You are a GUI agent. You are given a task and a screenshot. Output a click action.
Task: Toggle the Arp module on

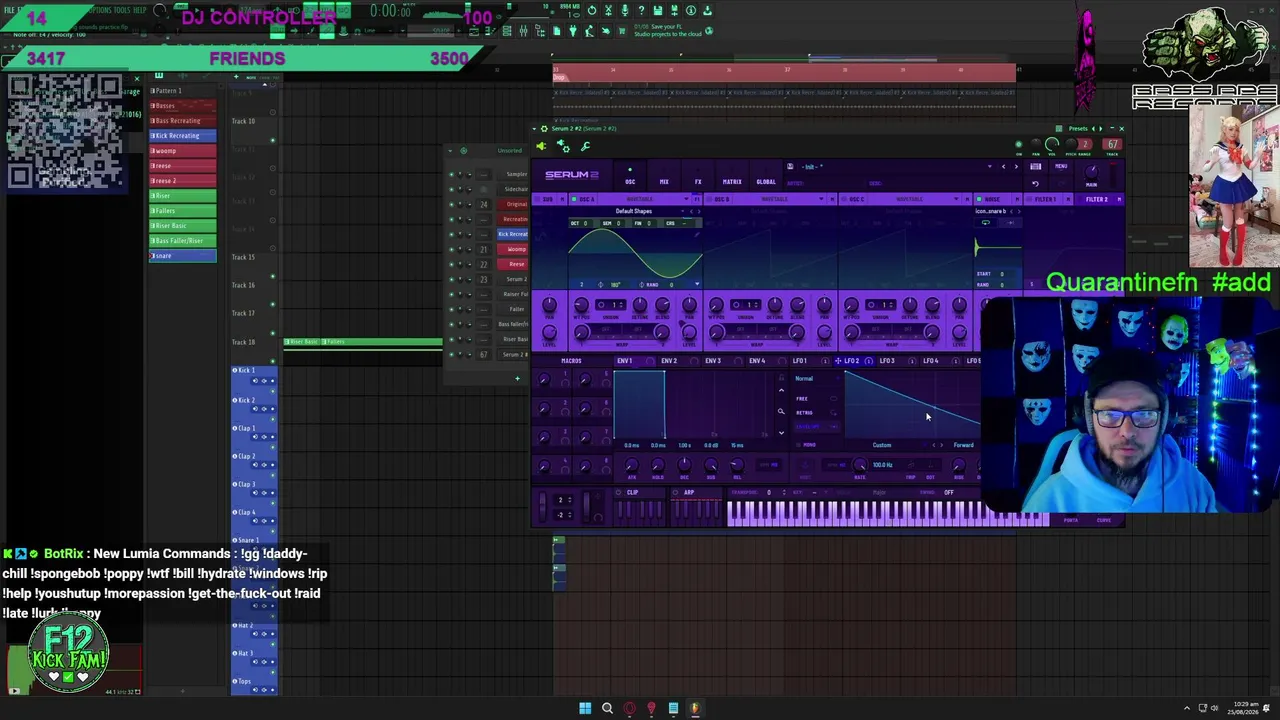675,492
